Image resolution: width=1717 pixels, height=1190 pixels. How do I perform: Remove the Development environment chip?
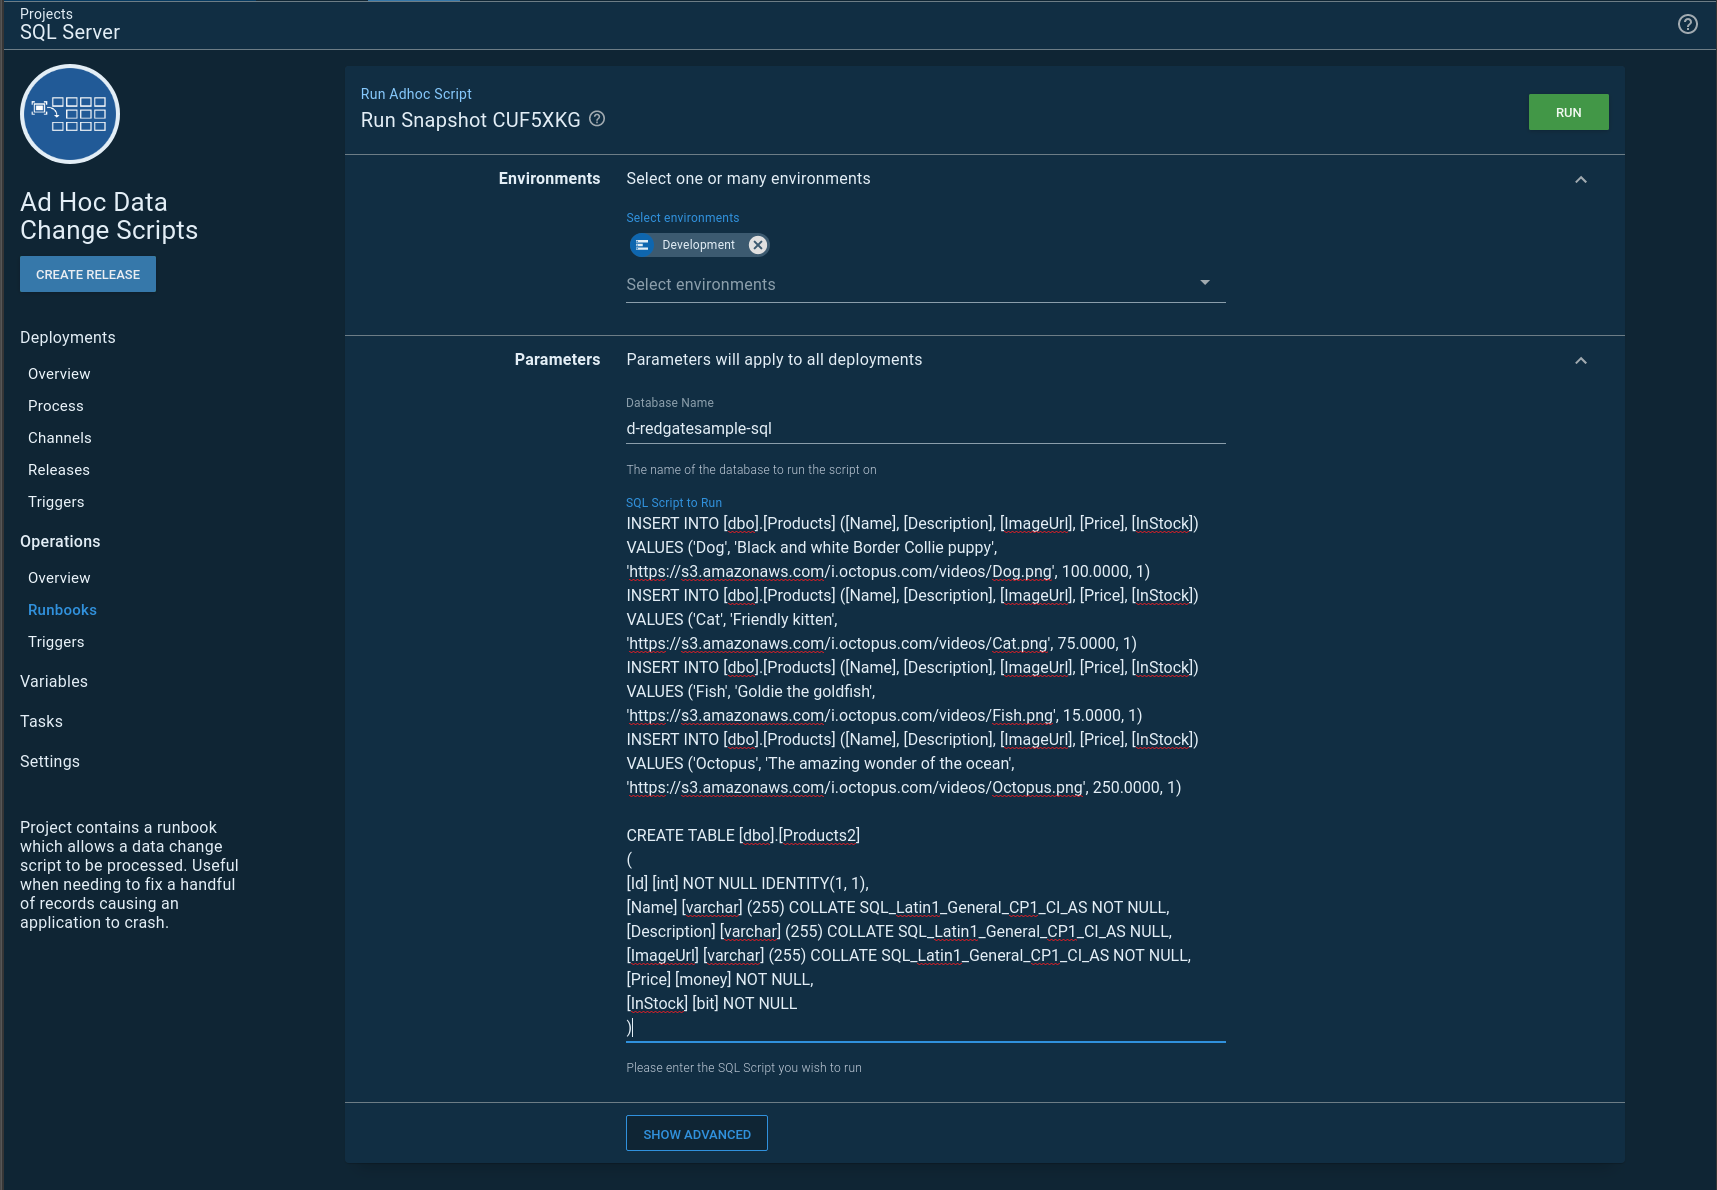[757, 244]
